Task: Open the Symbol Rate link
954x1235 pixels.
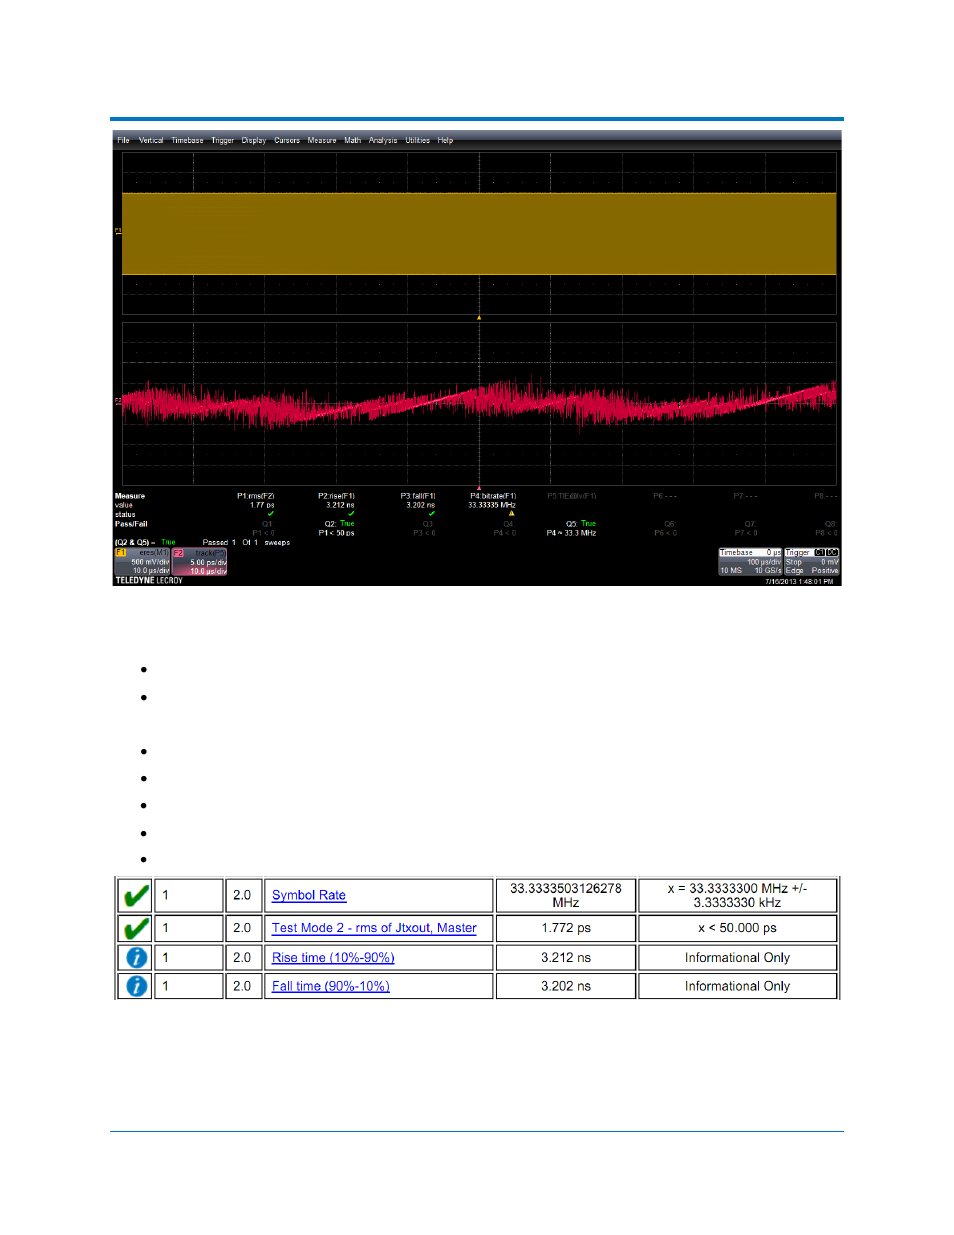Action: tap(309, 896)
